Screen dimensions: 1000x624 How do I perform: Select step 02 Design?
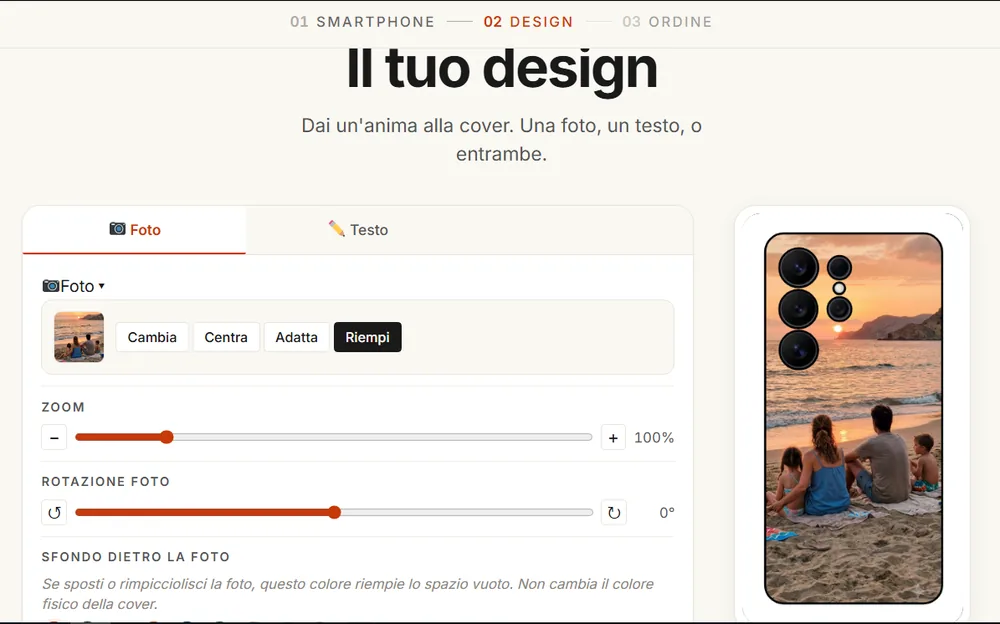click(528, 22)
